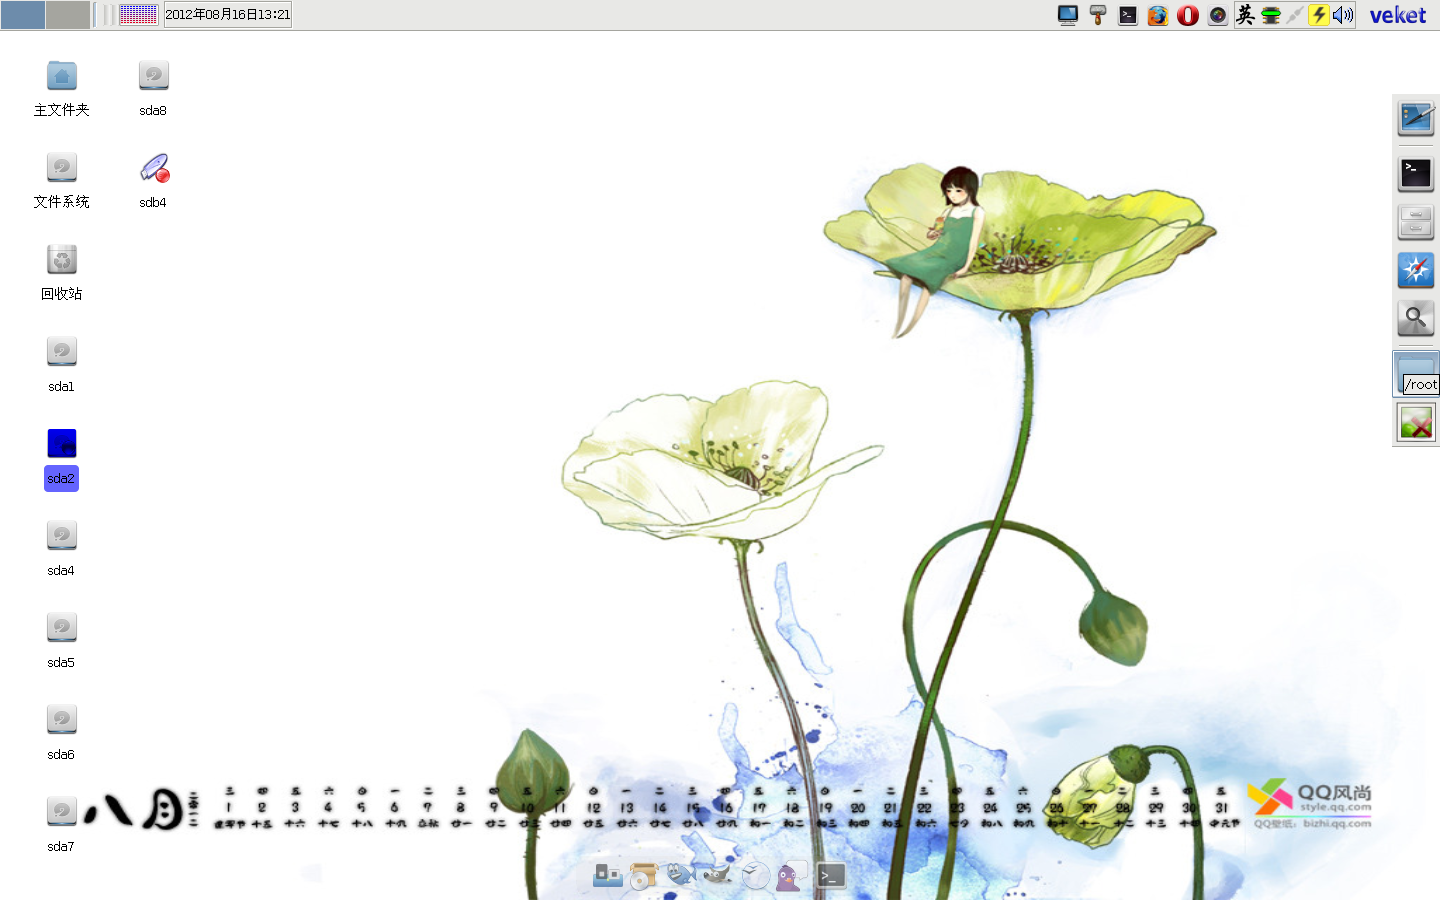The image size is (1440, 900).
Task: Launch Pidgin messenger from bottom dock
Action: tap(792, 874)
